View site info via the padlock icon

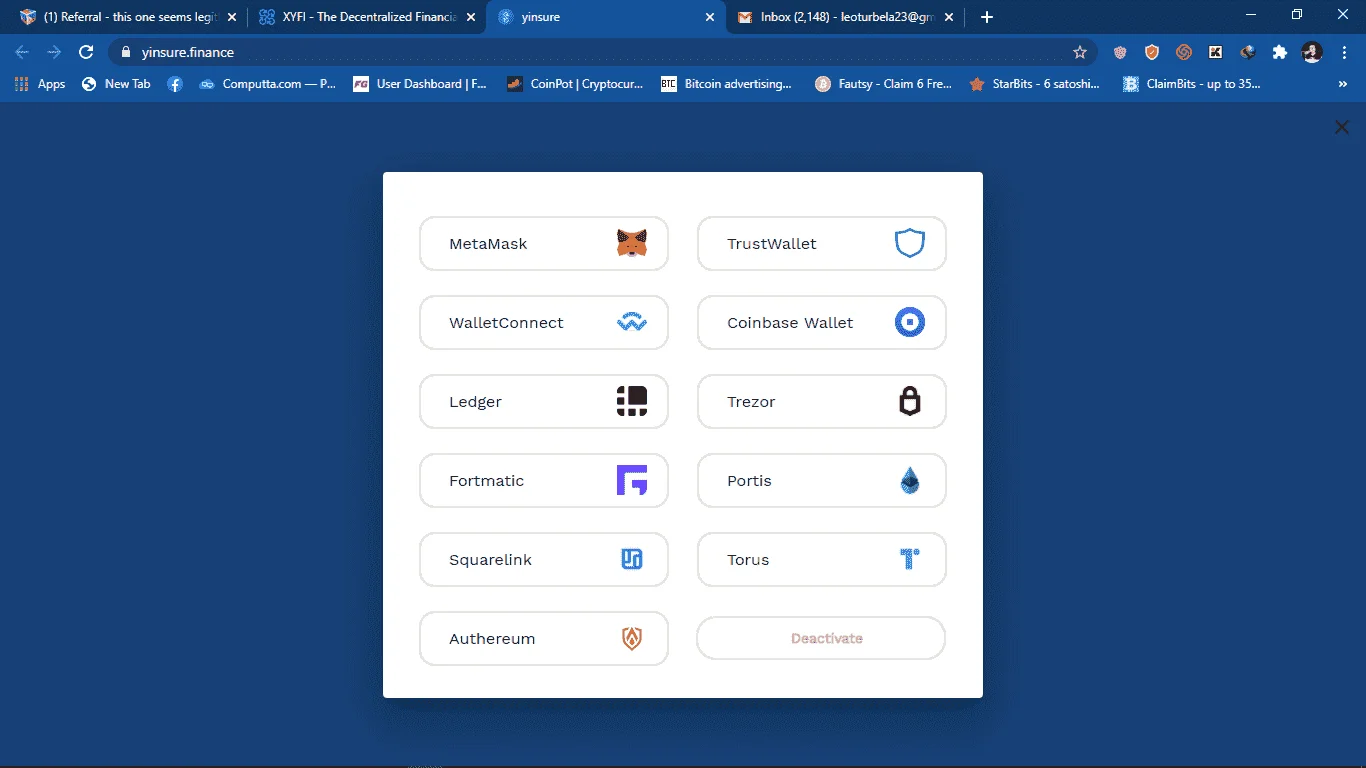[x=126, y=52]
